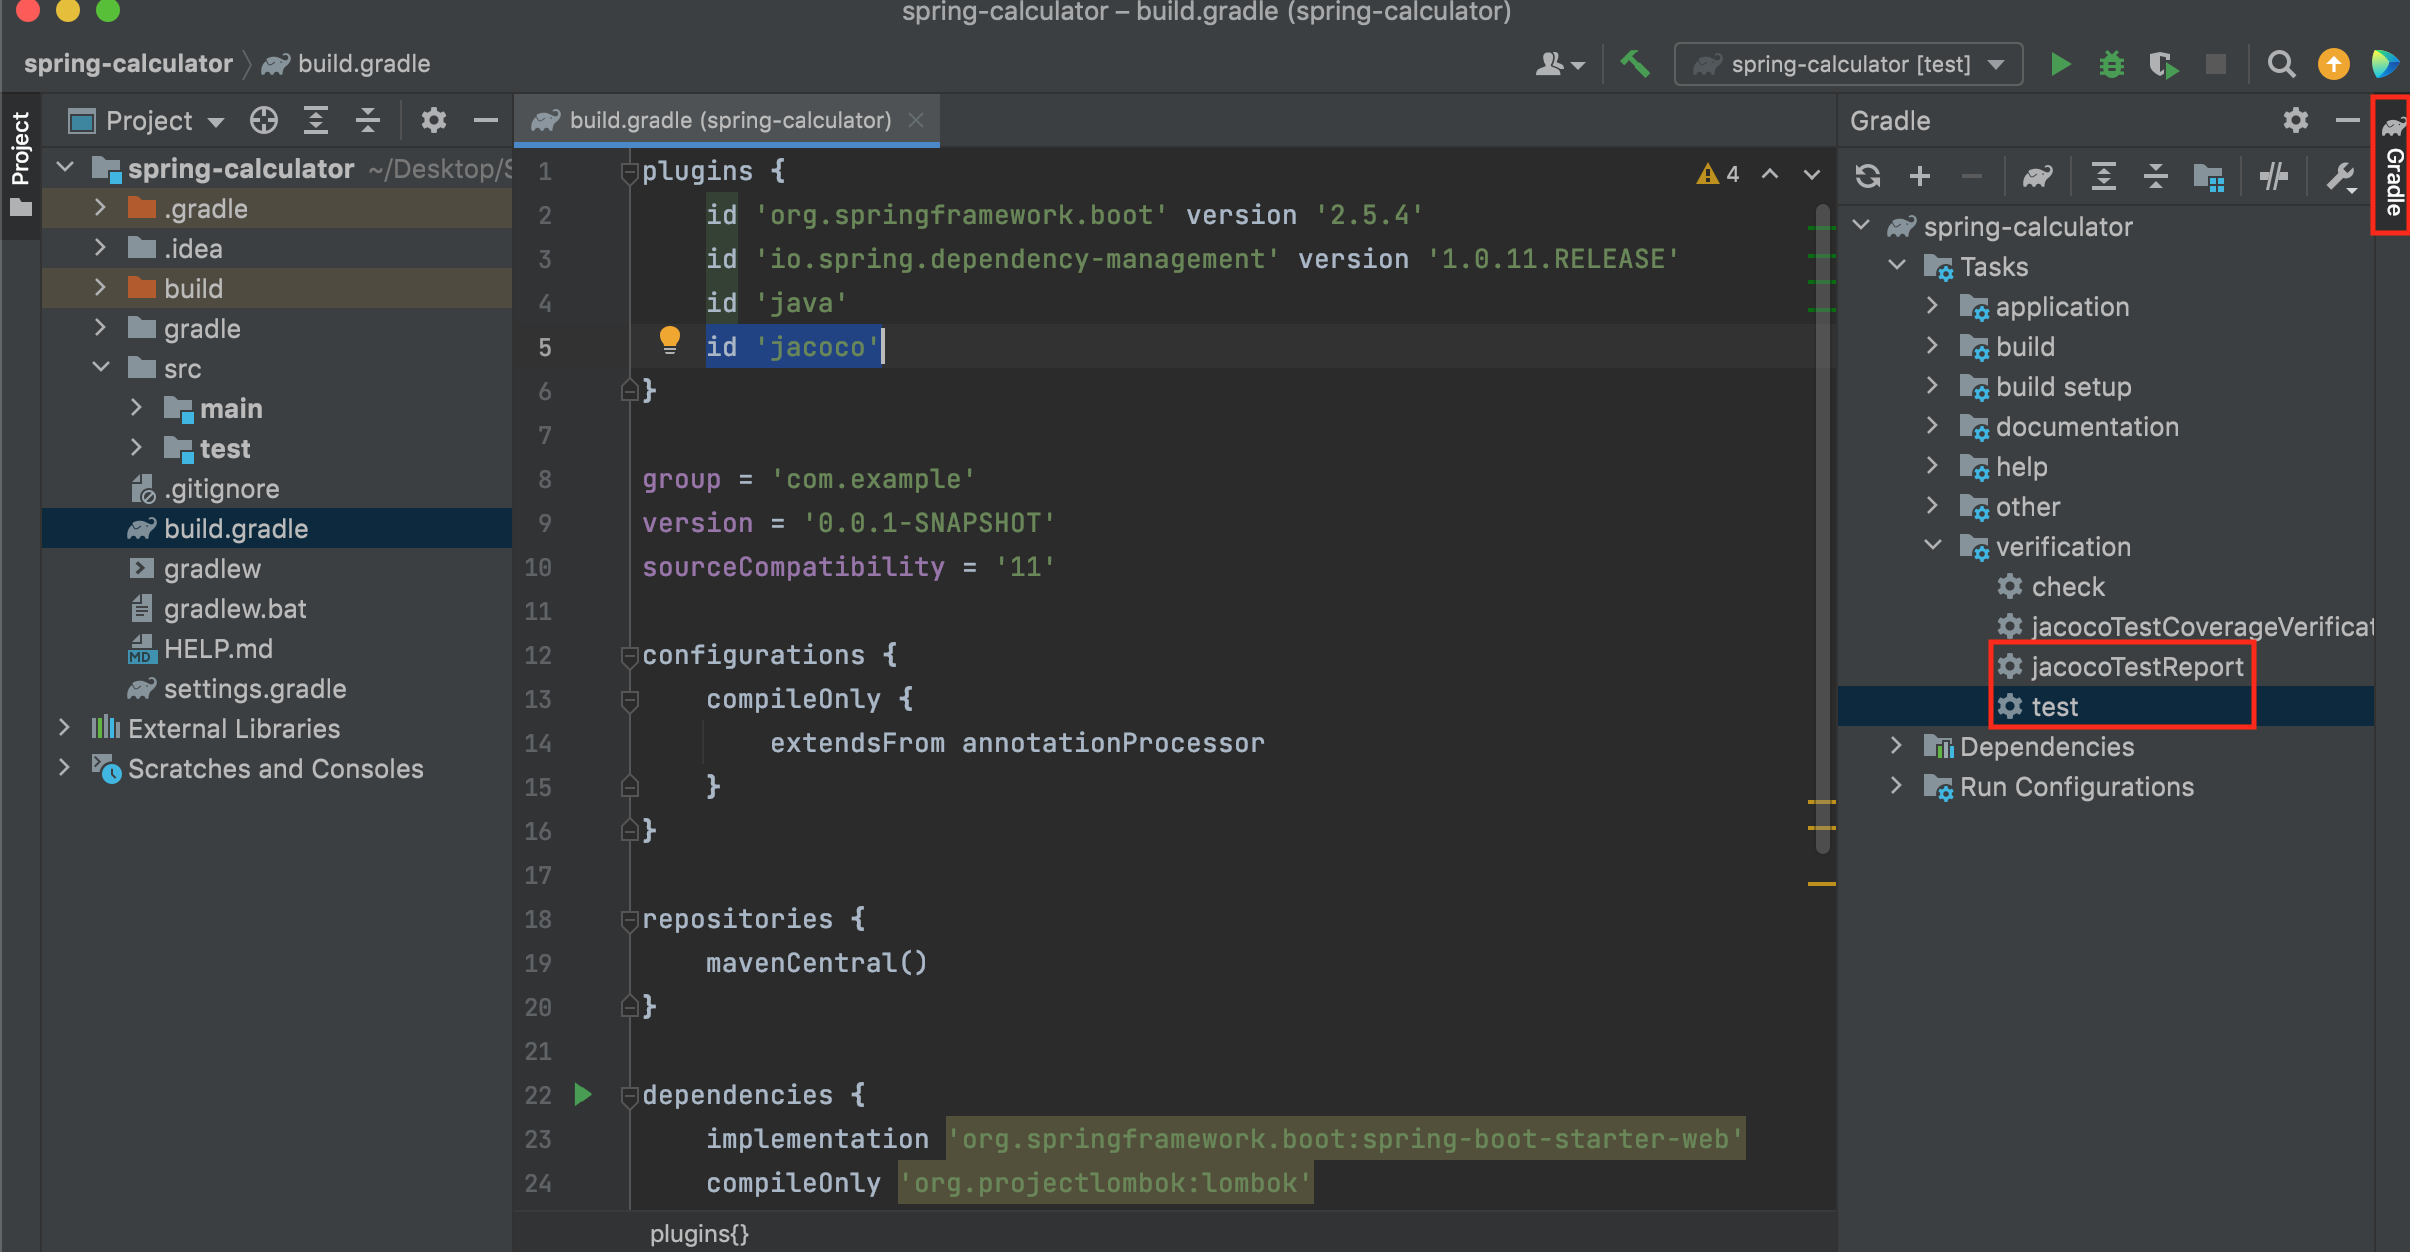Select the jacocoTestReport Gradle task
Image resolution: width=2410 pixels, height=1252 pixels.
pyautogui.click(x=2136, y=667)
